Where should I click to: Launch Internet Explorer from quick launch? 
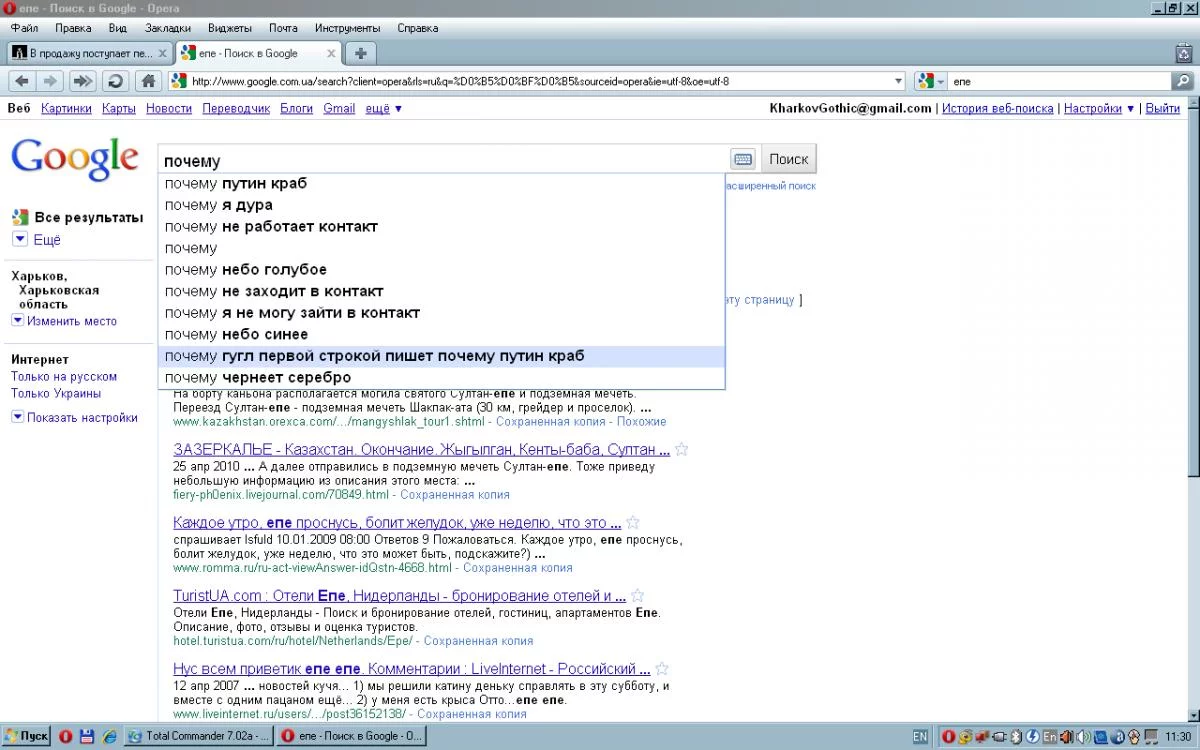109,736
